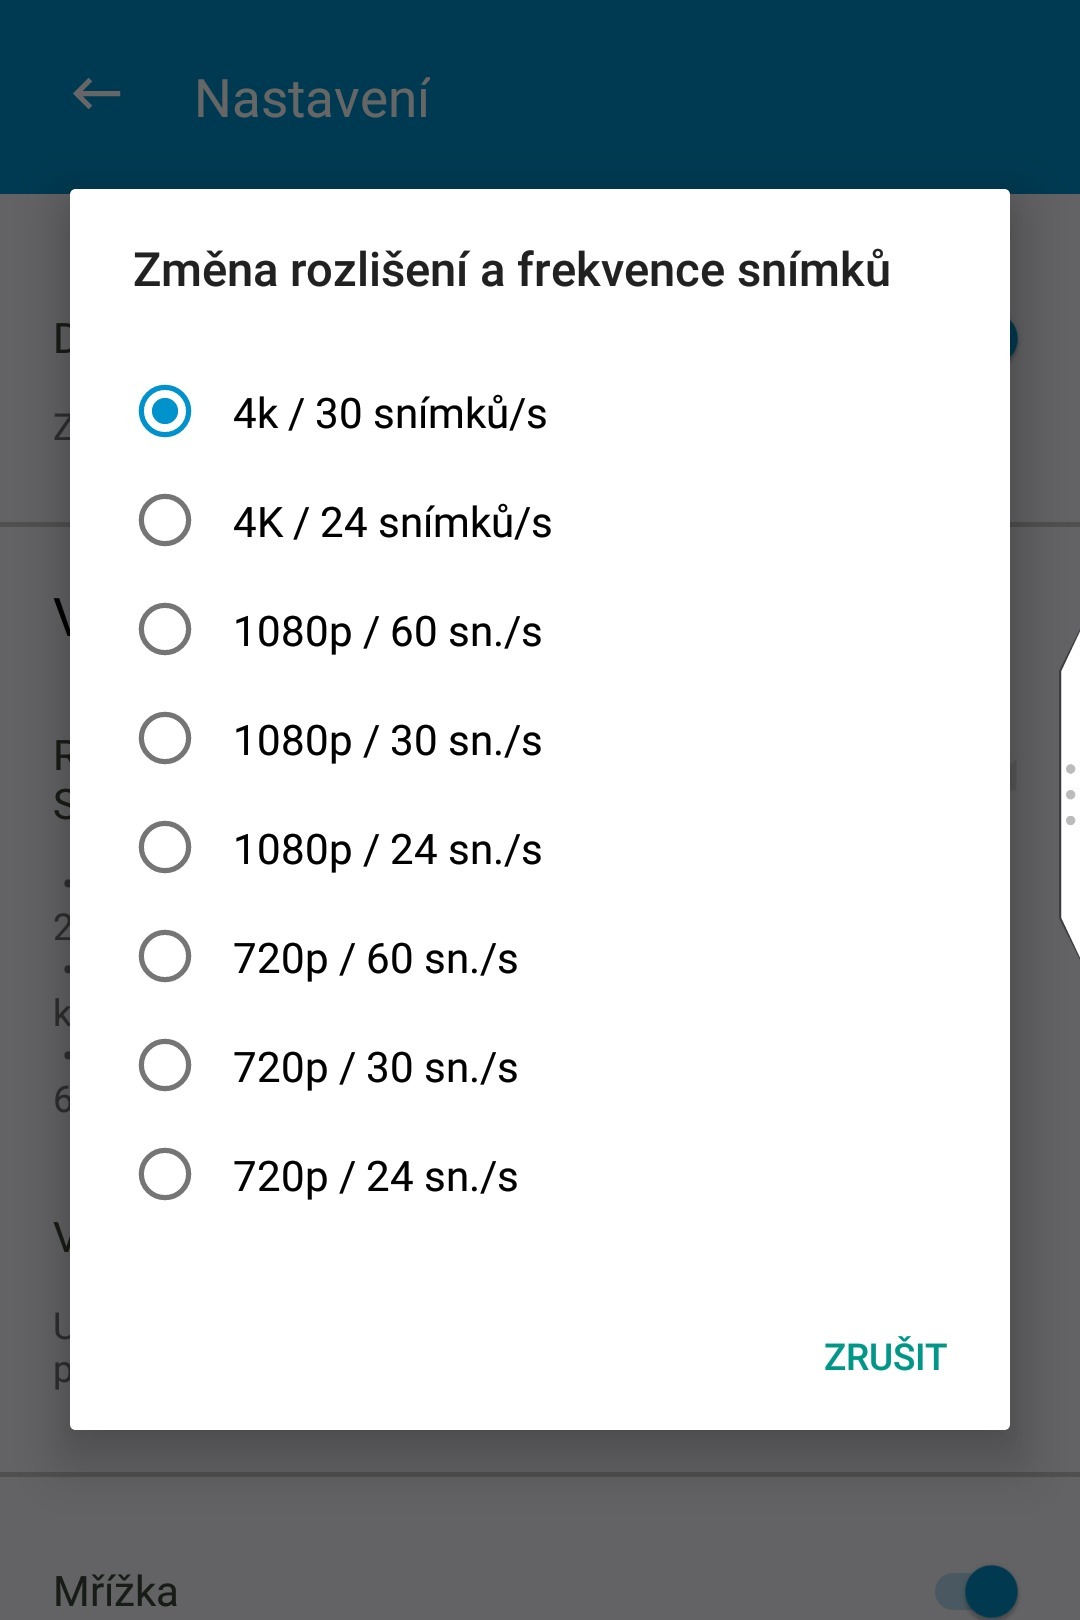Tap the 4K / 24 snímků/s label

392,522
